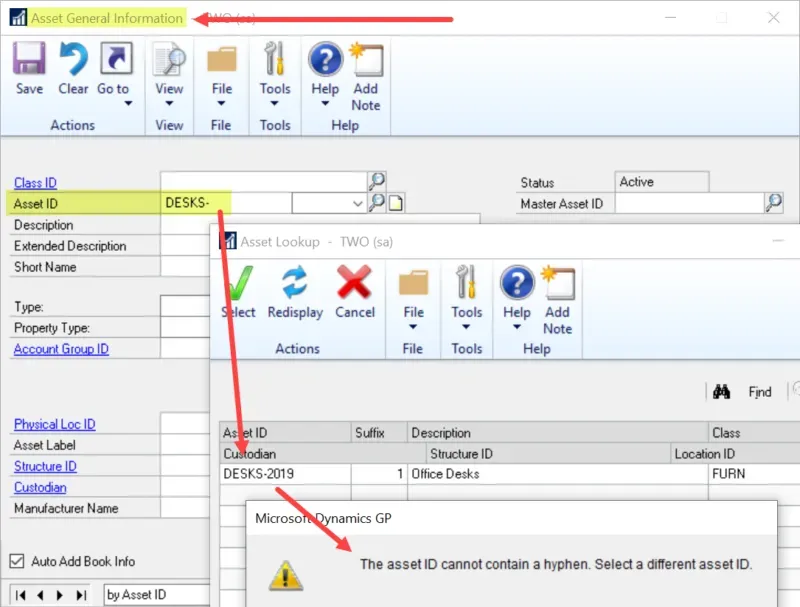Toggle the Auto Add Book Info checkbox

(x=16, y=562)
